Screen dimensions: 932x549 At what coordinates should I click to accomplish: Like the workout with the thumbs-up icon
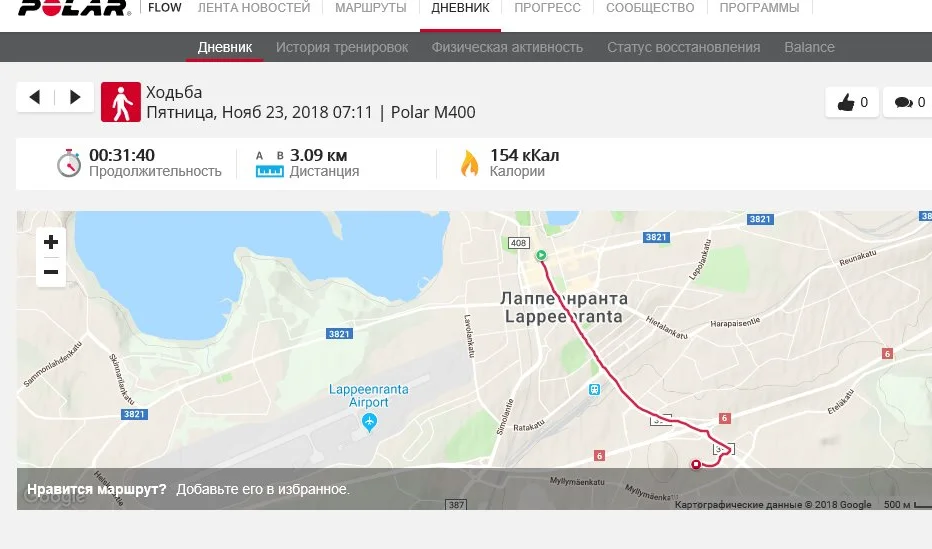point(852,102)
